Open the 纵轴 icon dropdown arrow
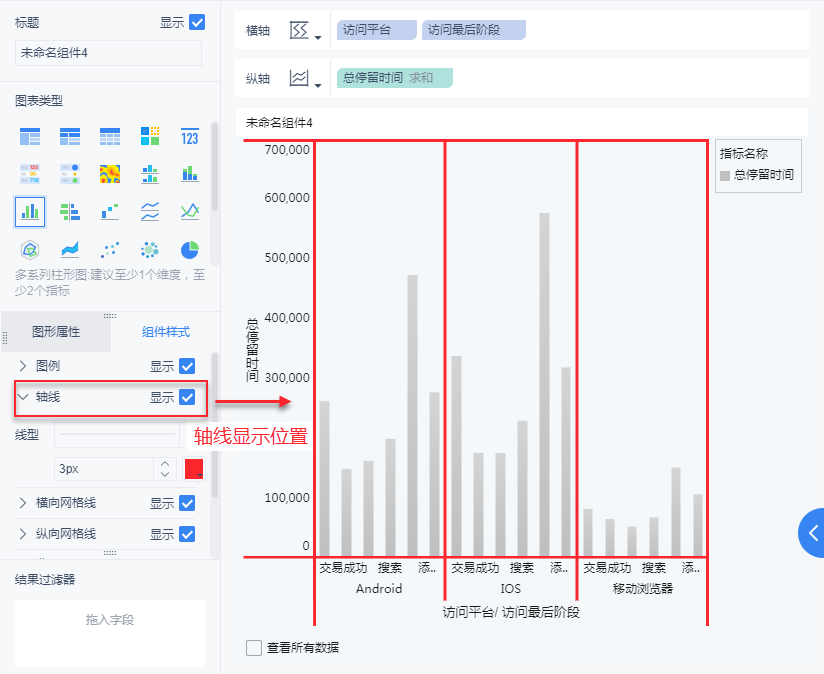The image size is (824, 674). coord(318,85)
